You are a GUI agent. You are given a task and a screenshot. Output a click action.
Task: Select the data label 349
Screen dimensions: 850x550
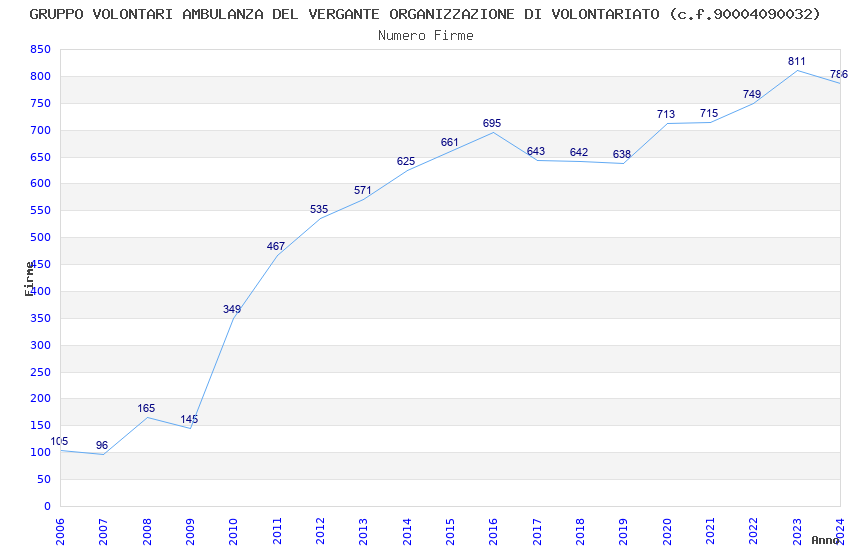point(231,309)
